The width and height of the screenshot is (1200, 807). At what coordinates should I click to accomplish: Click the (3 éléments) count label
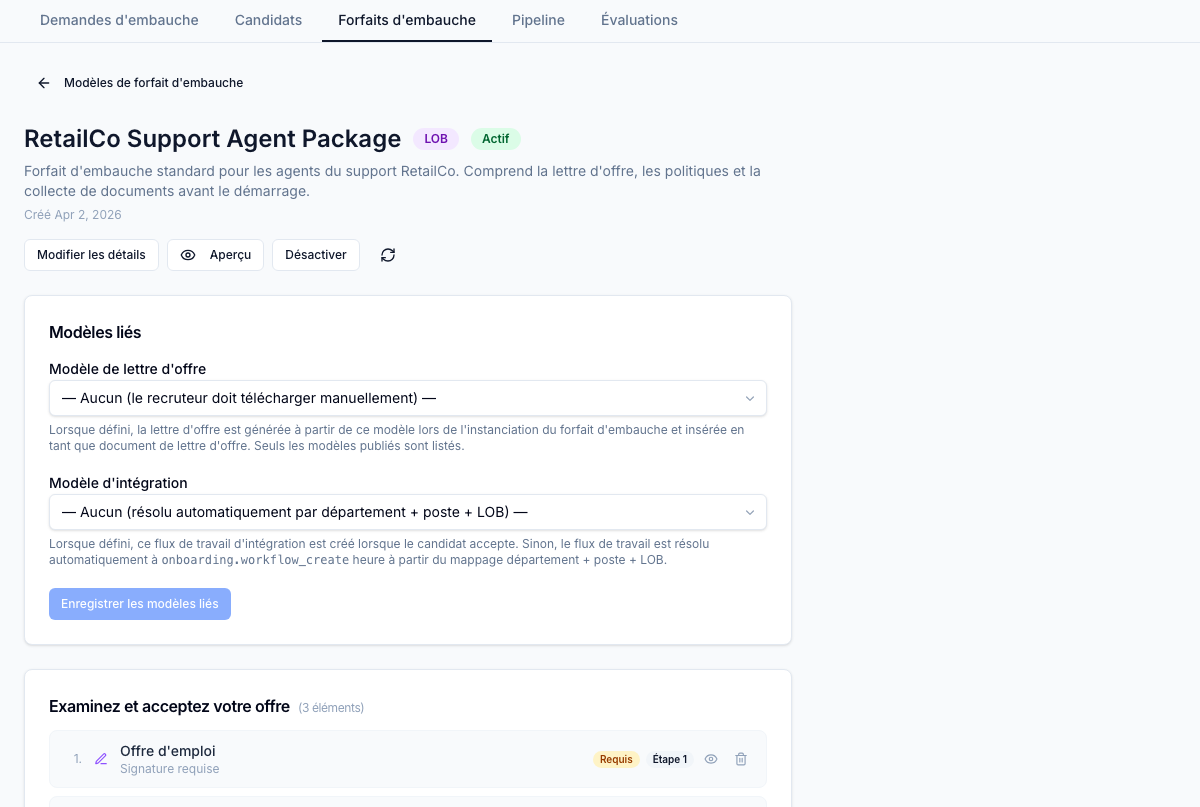click(332, 708)
